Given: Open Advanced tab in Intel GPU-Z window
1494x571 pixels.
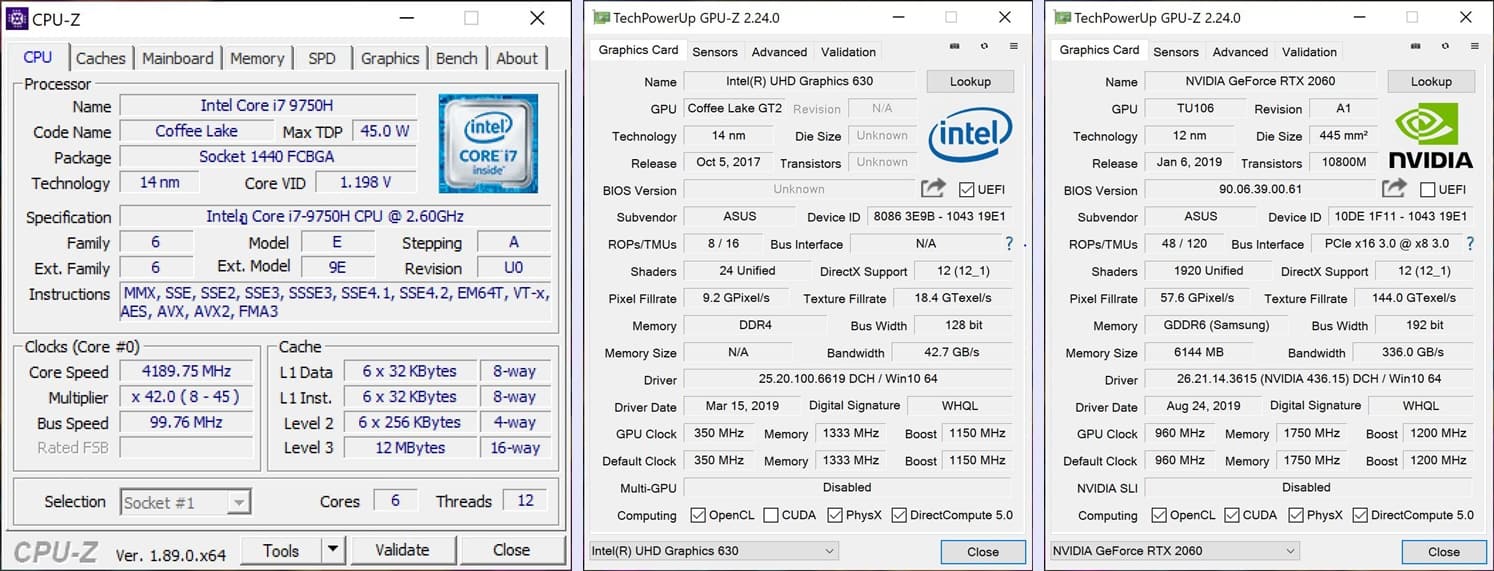Looking at the screenshot, I should pos(779,52).
